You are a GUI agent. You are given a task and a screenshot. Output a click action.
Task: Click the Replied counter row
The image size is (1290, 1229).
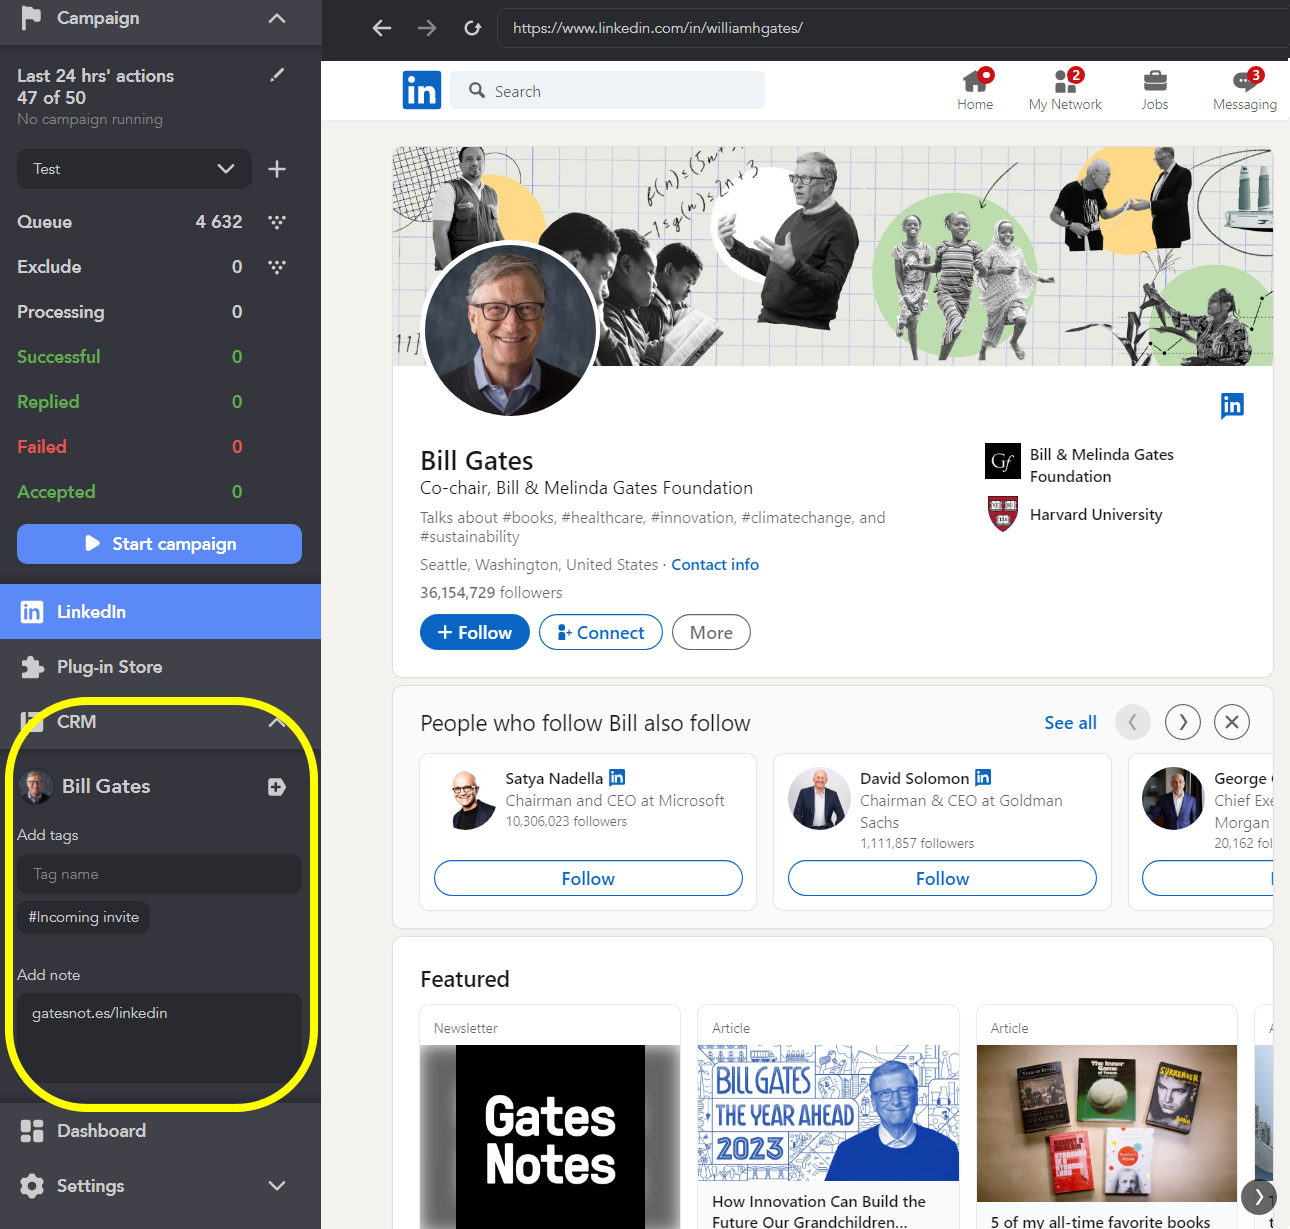point(130,402)
